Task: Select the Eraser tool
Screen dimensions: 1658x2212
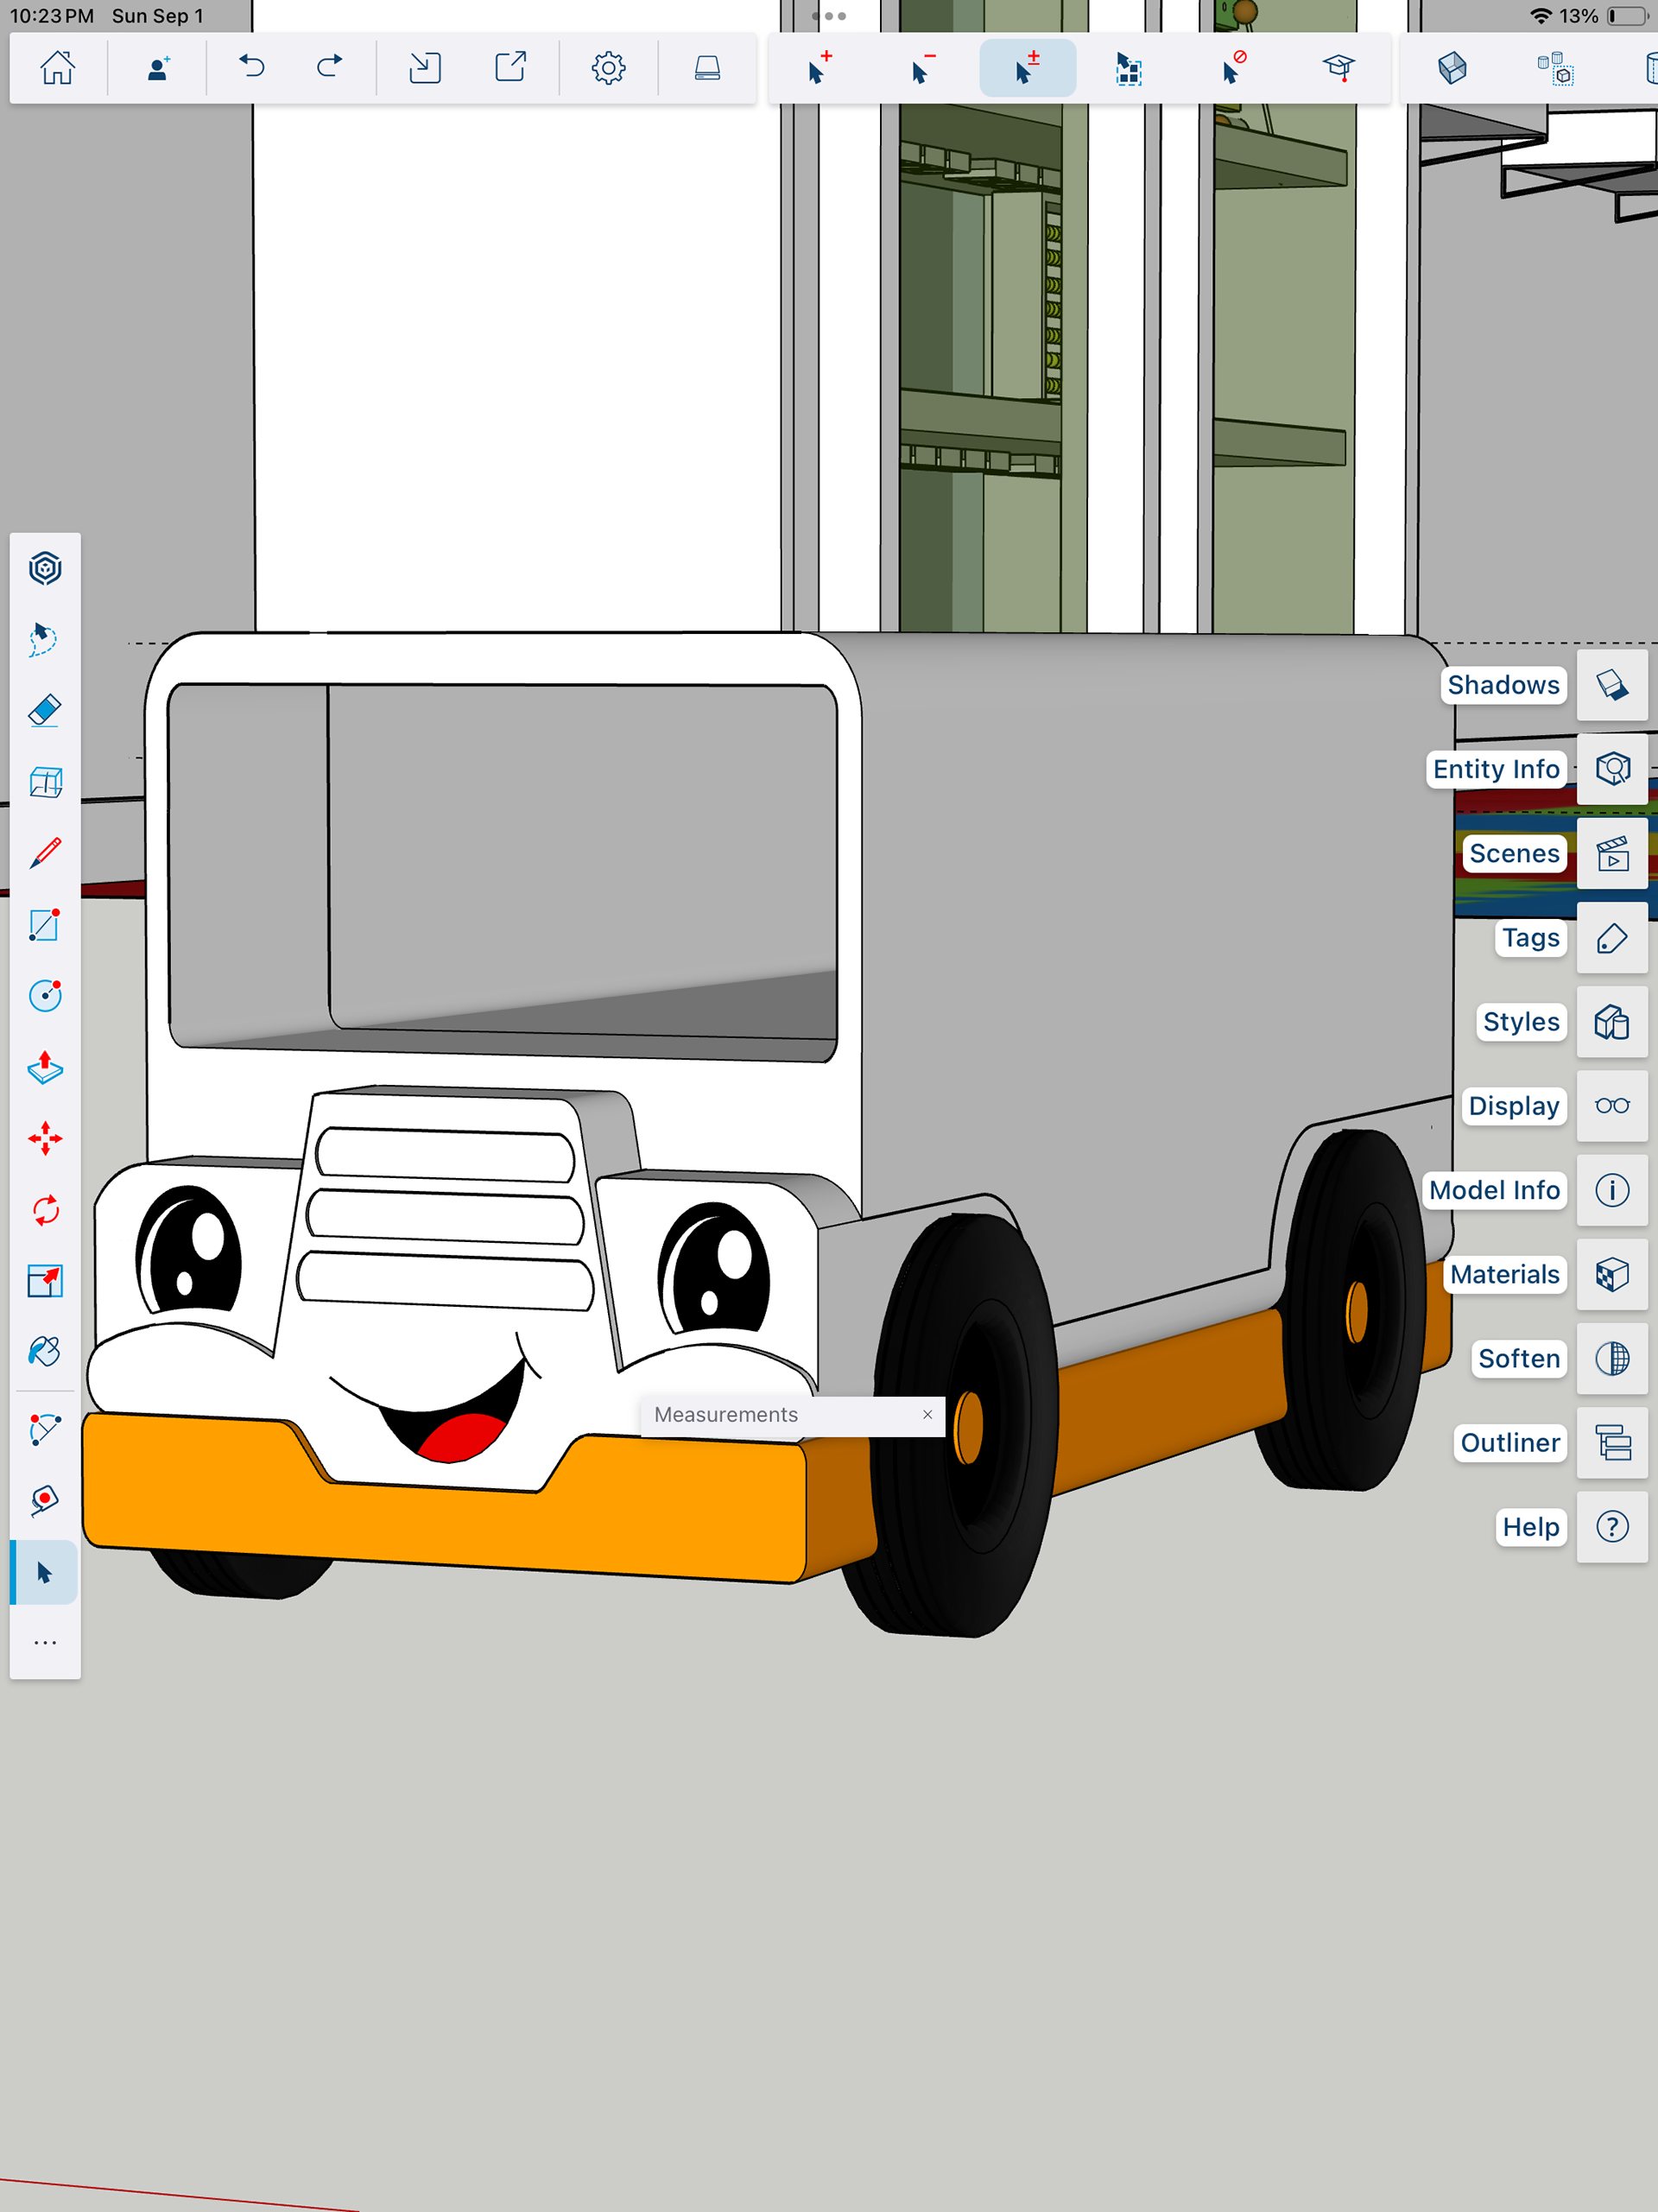Action: click(45, 711)
